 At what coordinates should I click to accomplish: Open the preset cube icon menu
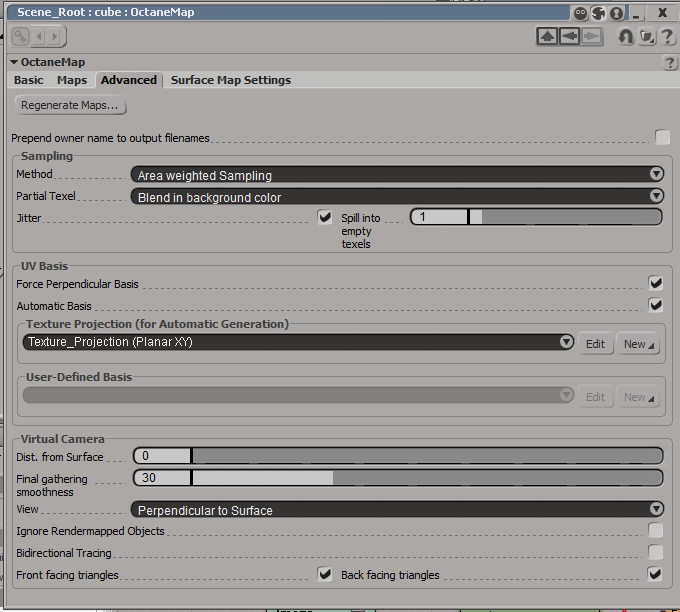coord(647,37)
